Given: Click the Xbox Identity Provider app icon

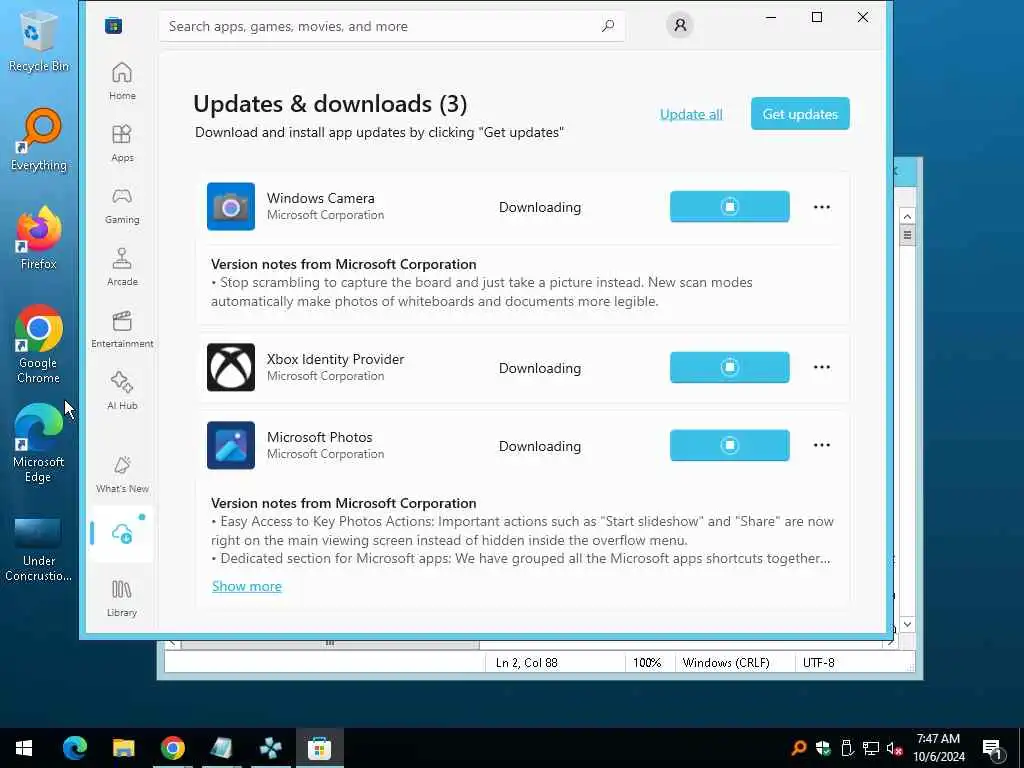Looking at the screenshot, I should point(231,367).
